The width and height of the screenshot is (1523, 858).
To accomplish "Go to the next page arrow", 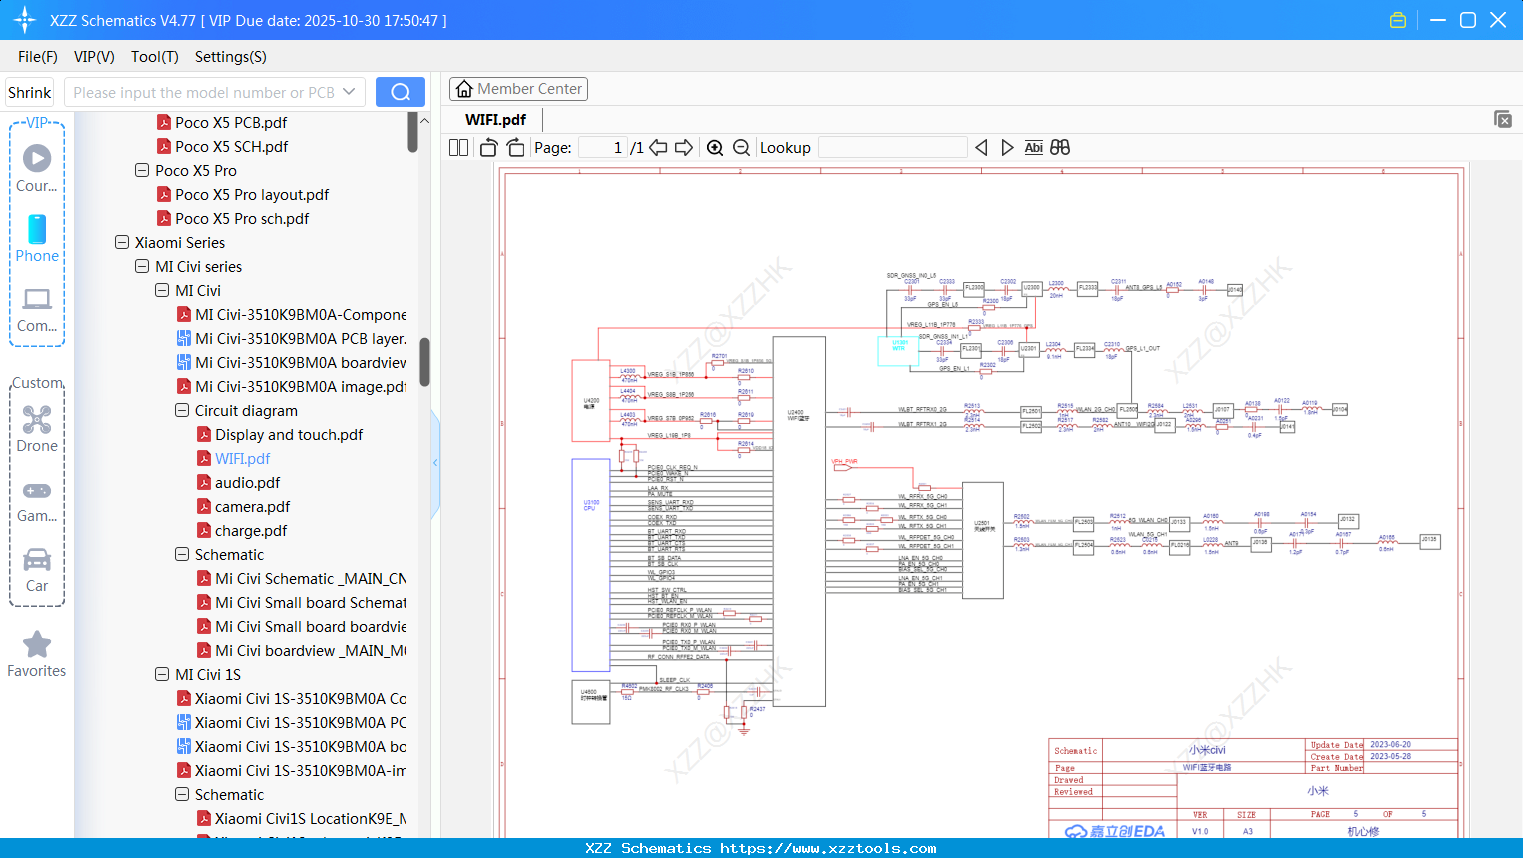I will click(684, 148).
